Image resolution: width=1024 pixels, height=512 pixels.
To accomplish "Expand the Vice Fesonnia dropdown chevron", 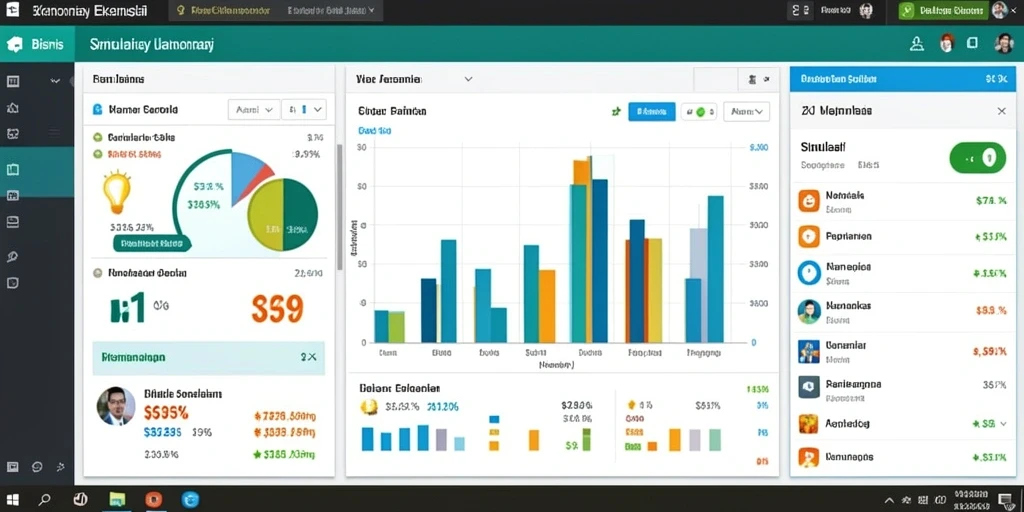I will click(468, 79).
